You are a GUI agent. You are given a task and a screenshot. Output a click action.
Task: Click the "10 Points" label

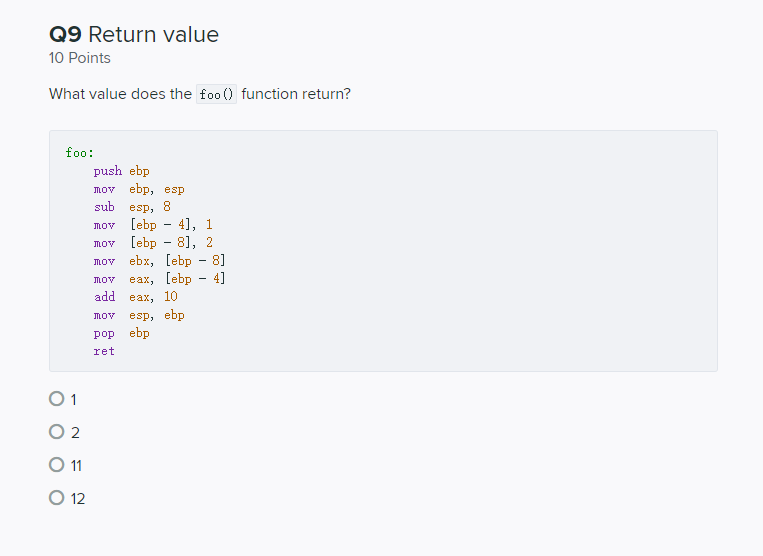80,58
